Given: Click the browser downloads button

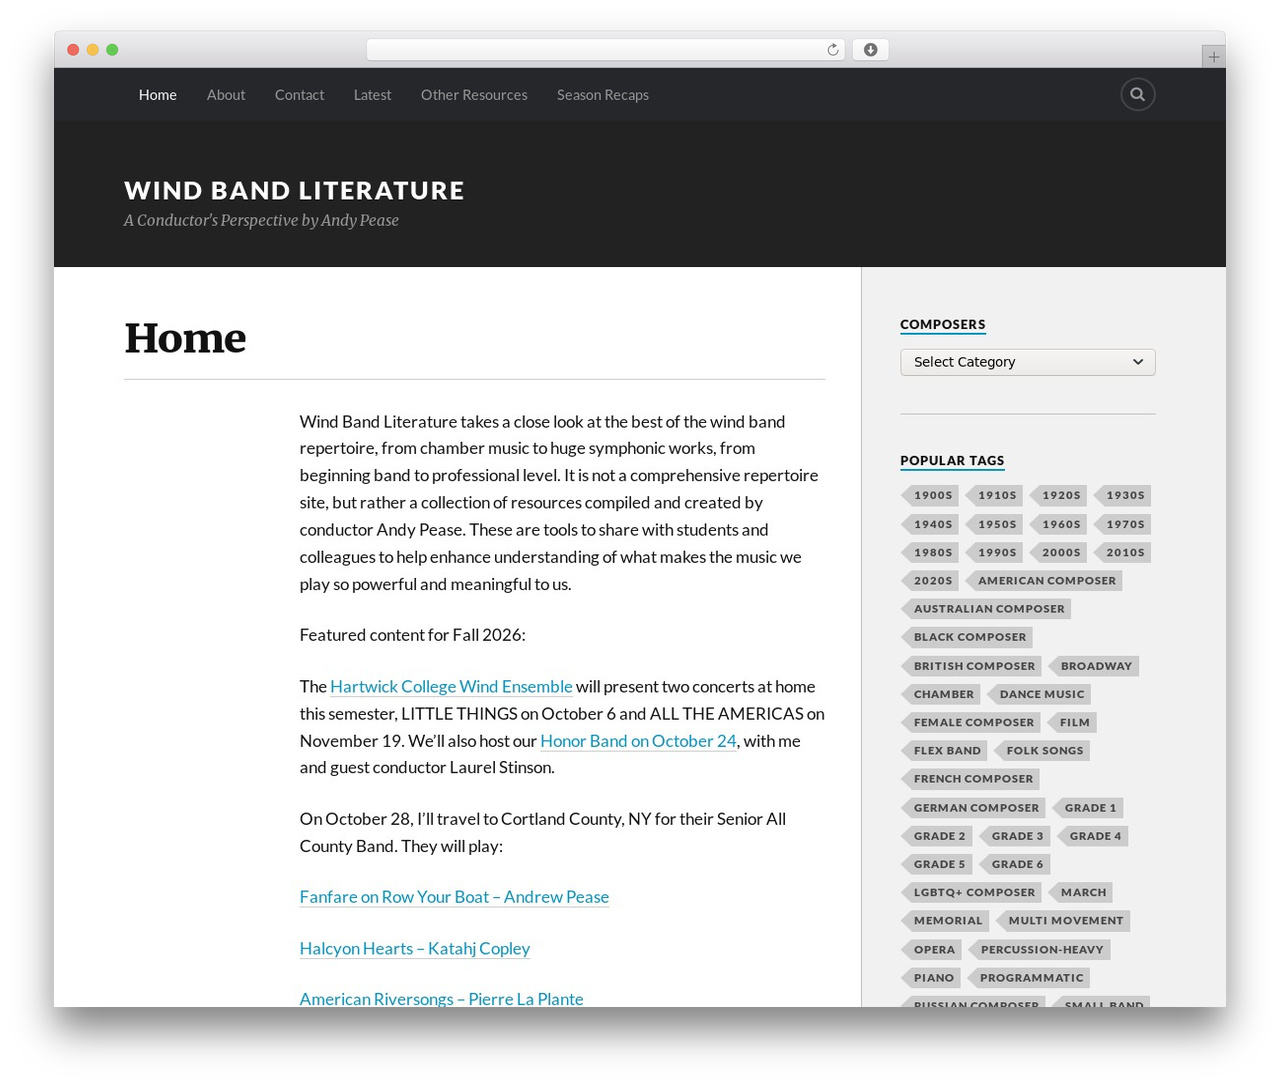Looking at the screenshot, I should 870,50.
